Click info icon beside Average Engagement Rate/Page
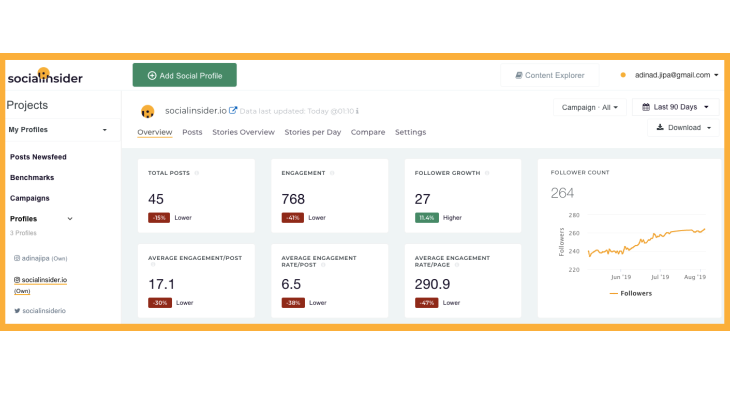730x400 pixels. (x=457, y=265)
